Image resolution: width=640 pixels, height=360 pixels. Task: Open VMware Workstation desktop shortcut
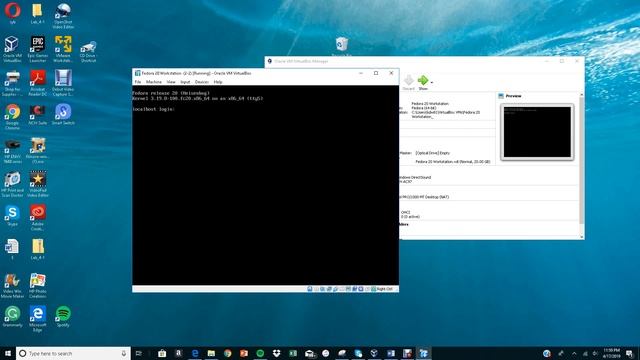click(x=63, y=49)
